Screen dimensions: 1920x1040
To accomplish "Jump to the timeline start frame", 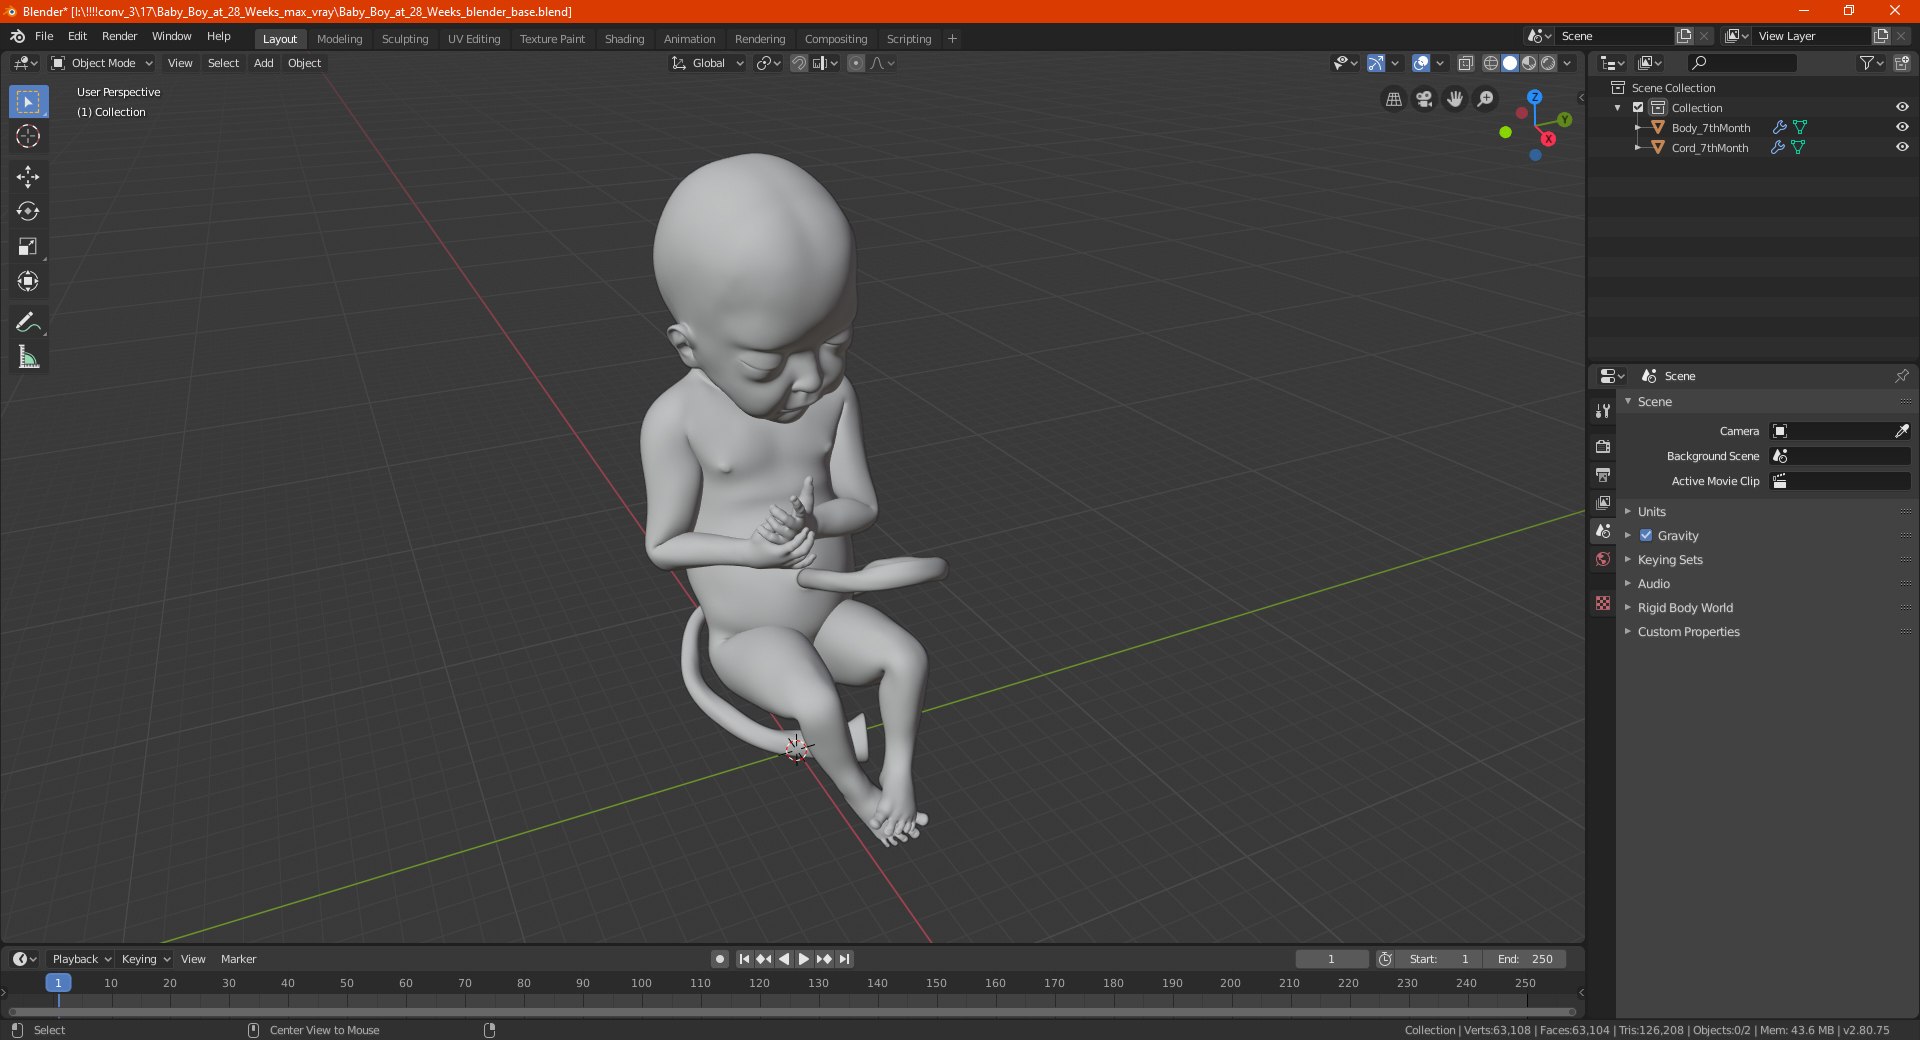I will (744, 959).
